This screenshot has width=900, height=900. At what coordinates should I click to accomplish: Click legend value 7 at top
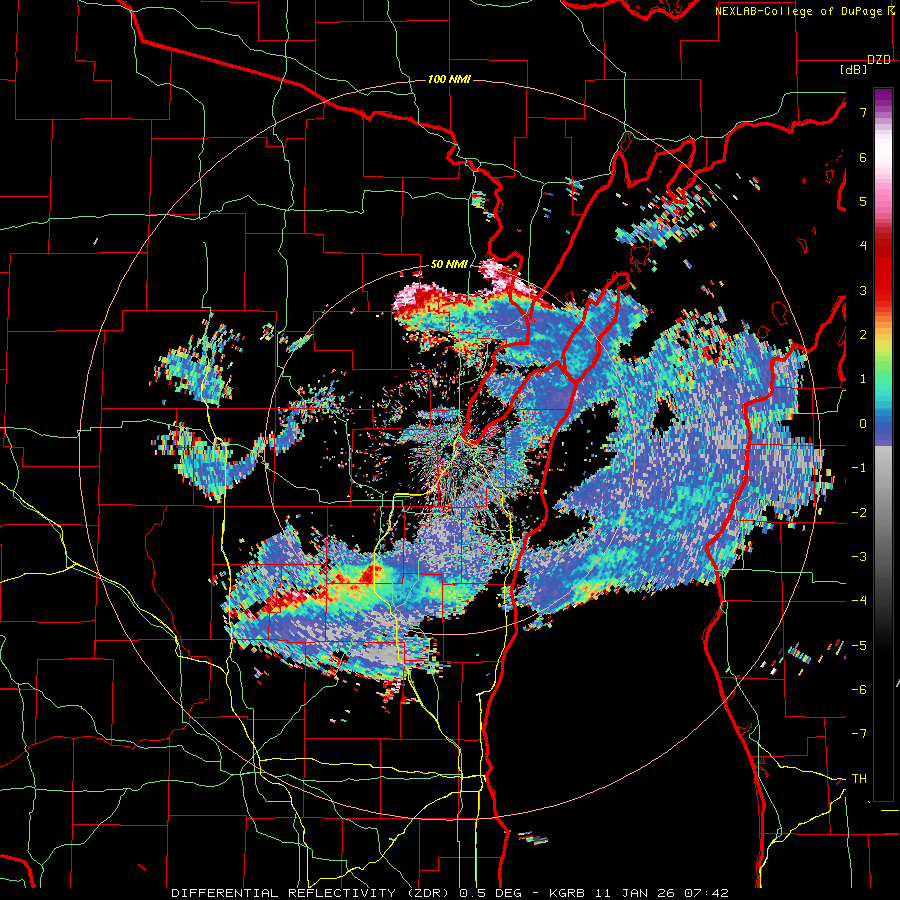tap(863, 112)
